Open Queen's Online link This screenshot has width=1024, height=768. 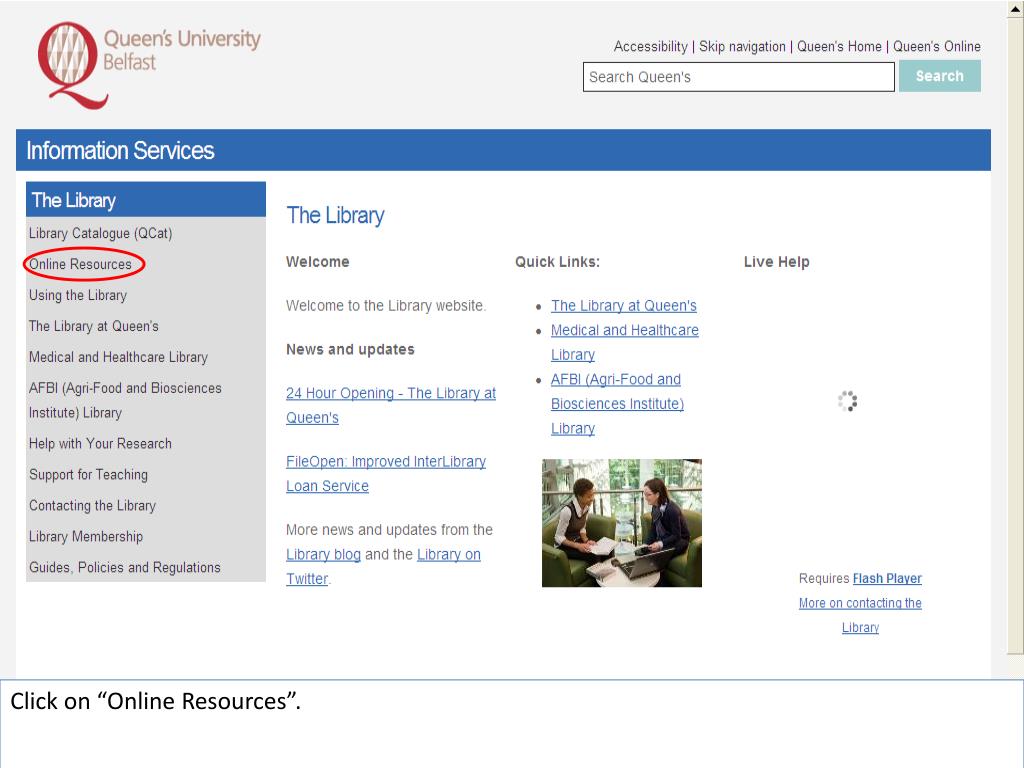pyautogui.click(x=936, y=46)
